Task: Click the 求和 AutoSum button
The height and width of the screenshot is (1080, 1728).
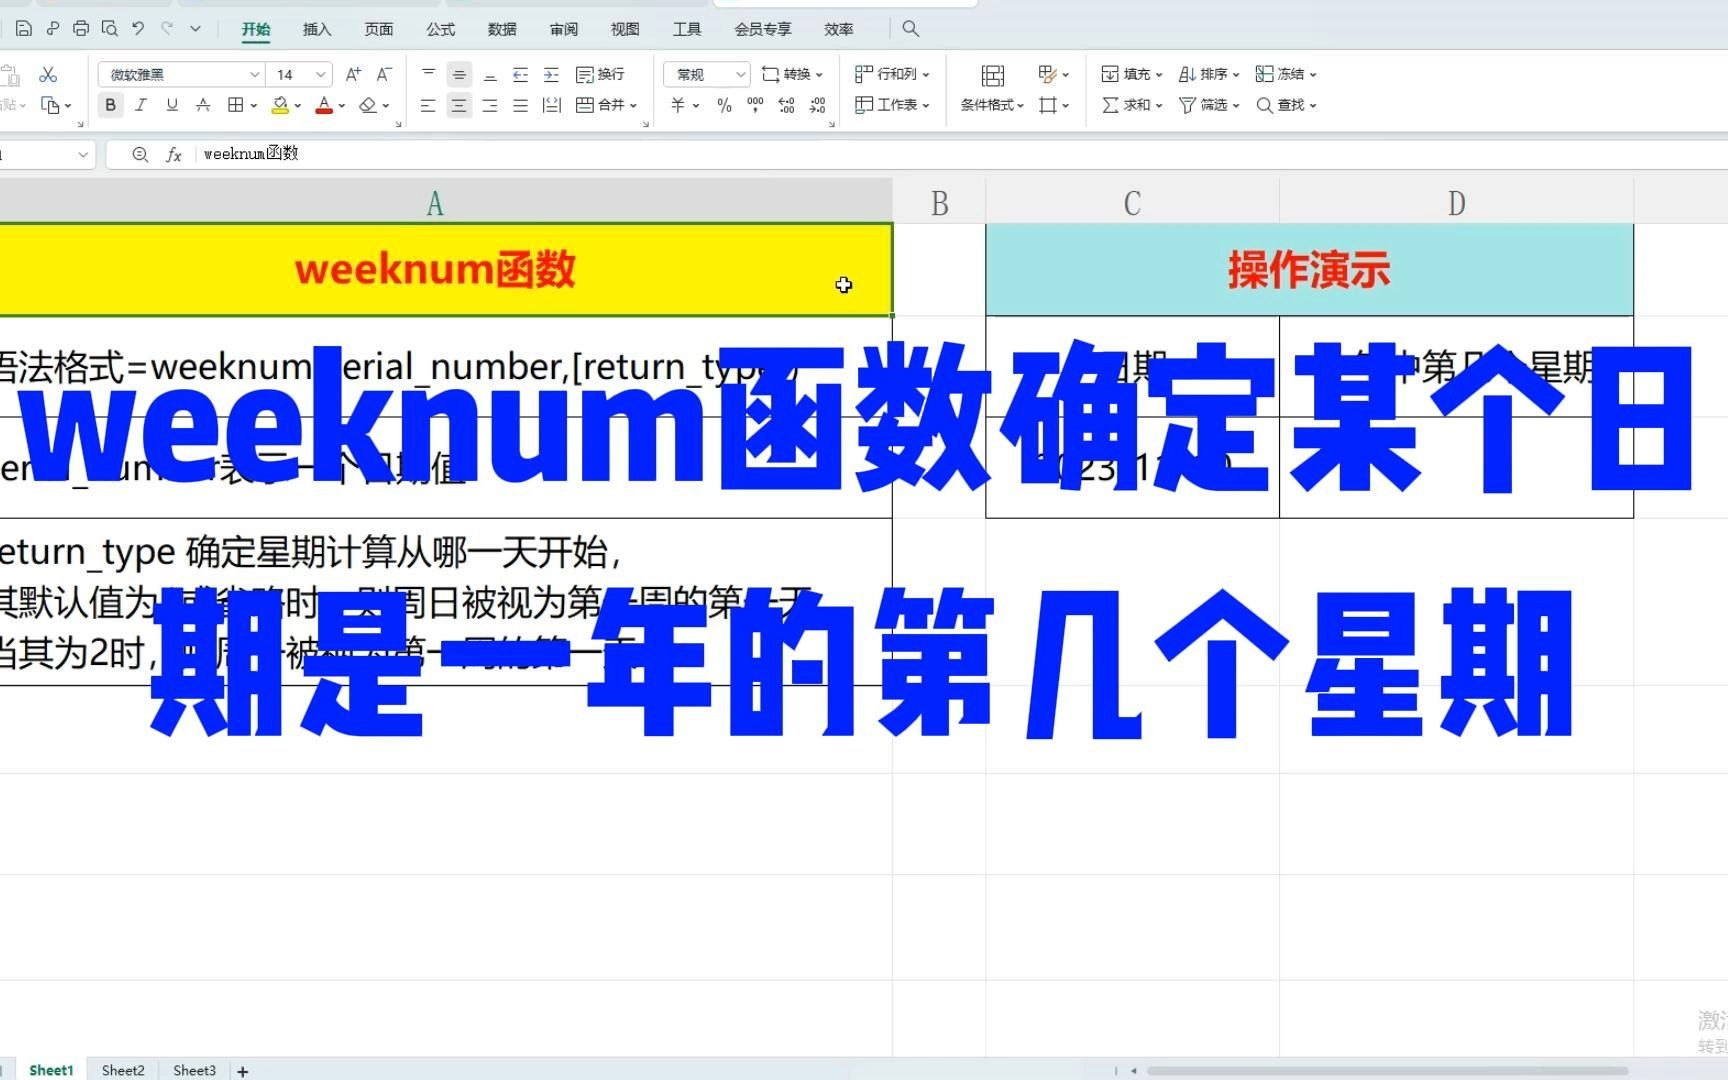Action: pos(1131,105)
